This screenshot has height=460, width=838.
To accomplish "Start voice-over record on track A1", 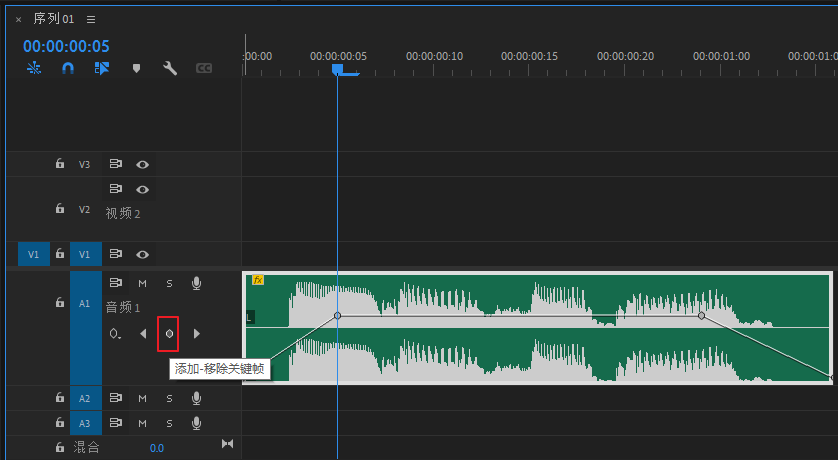I will 196,284.
